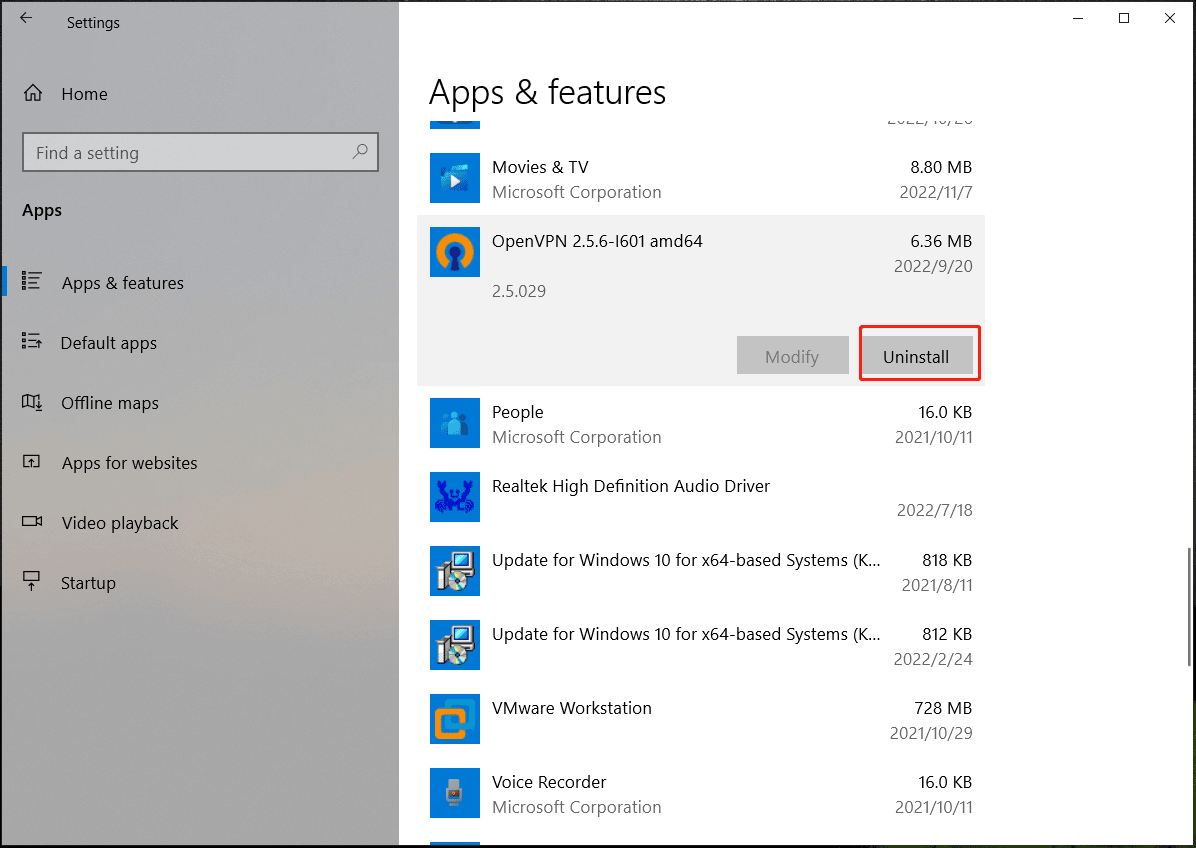This screenshot has width=1196, height=848.
Task: Click the back arrow in Settings
Action: (26, 18)
